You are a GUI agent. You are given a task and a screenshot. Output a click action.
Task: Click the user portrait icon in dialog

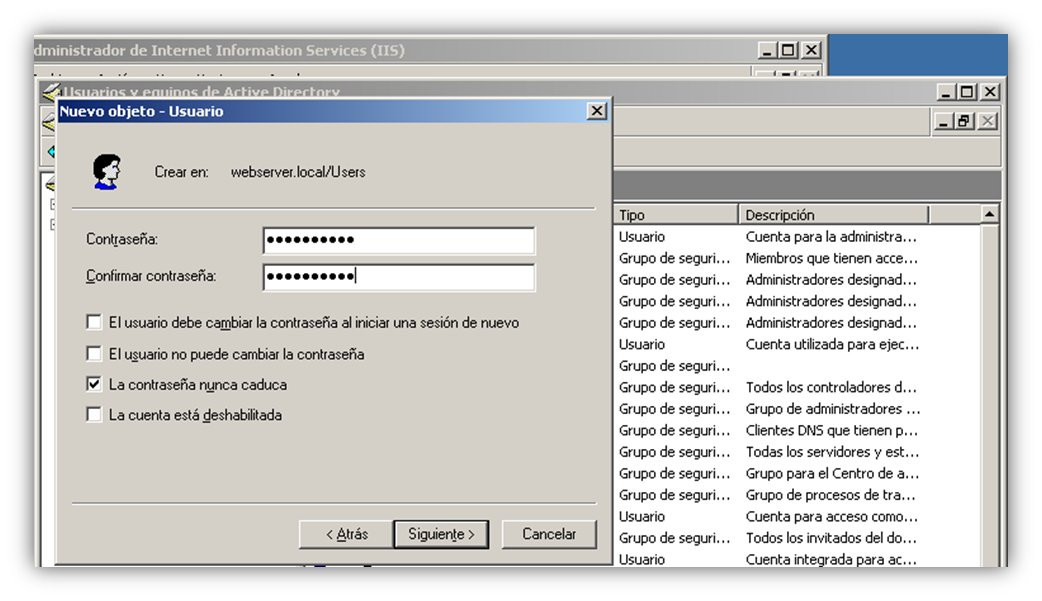pos(106,172)
